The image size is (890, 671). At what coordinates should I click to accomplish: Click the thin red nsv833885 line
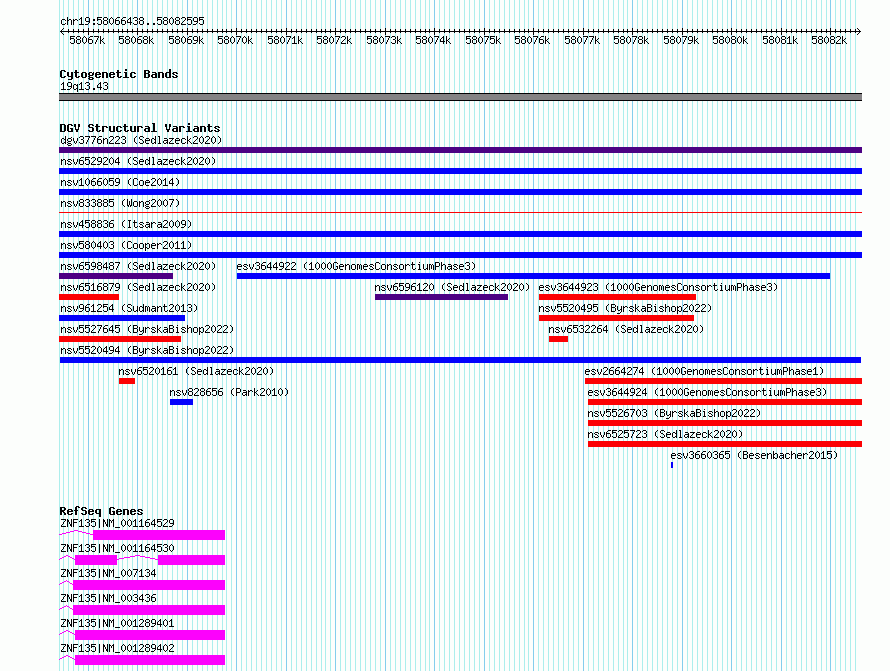(460, 213)
